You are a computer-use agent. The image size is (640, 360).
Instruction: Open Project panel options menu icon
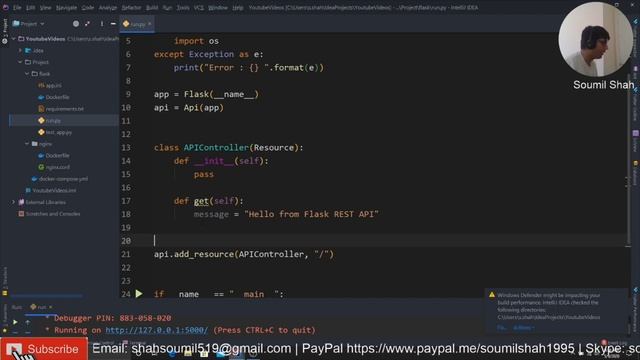coord(102,24)
